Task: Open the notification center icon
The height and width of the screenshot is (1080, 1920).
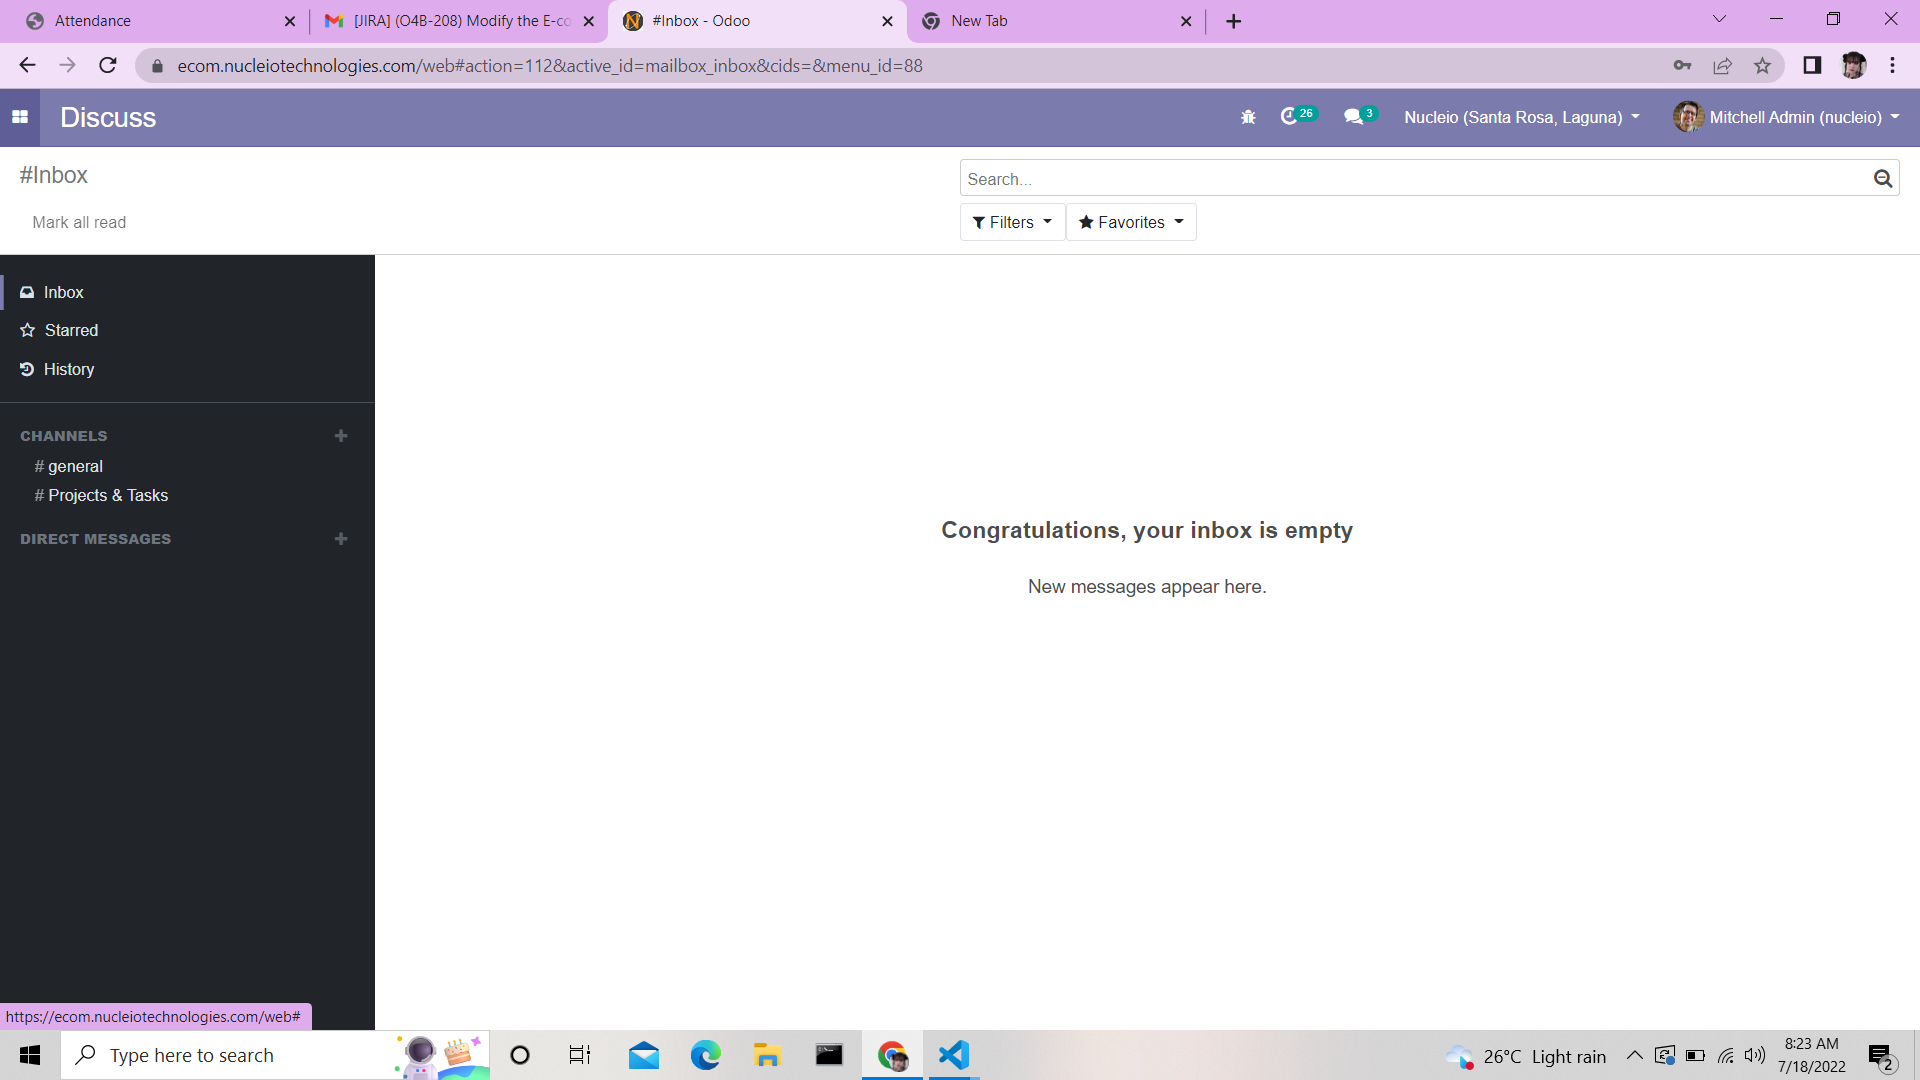Action: [x=1881, y=1056]
